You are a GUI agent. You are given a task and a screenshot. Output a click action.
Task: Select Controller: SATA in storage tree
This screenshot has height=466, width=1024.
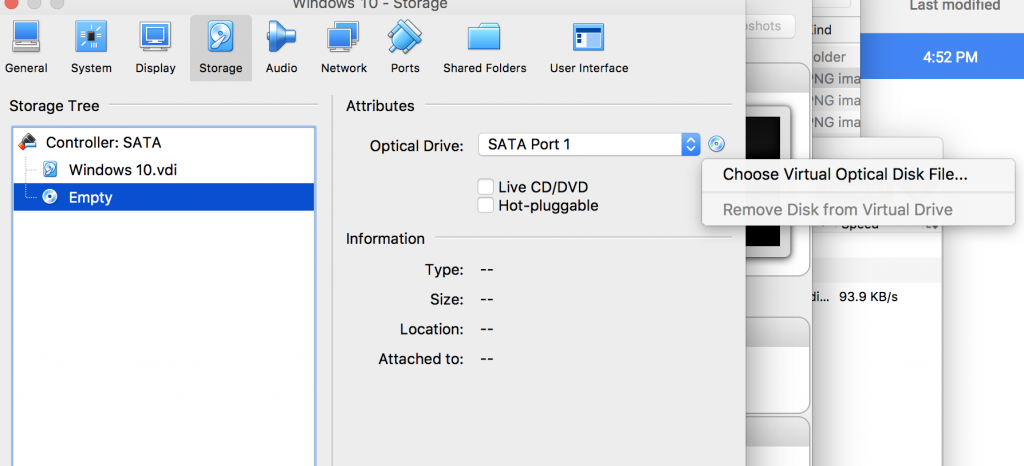(163, 142)
